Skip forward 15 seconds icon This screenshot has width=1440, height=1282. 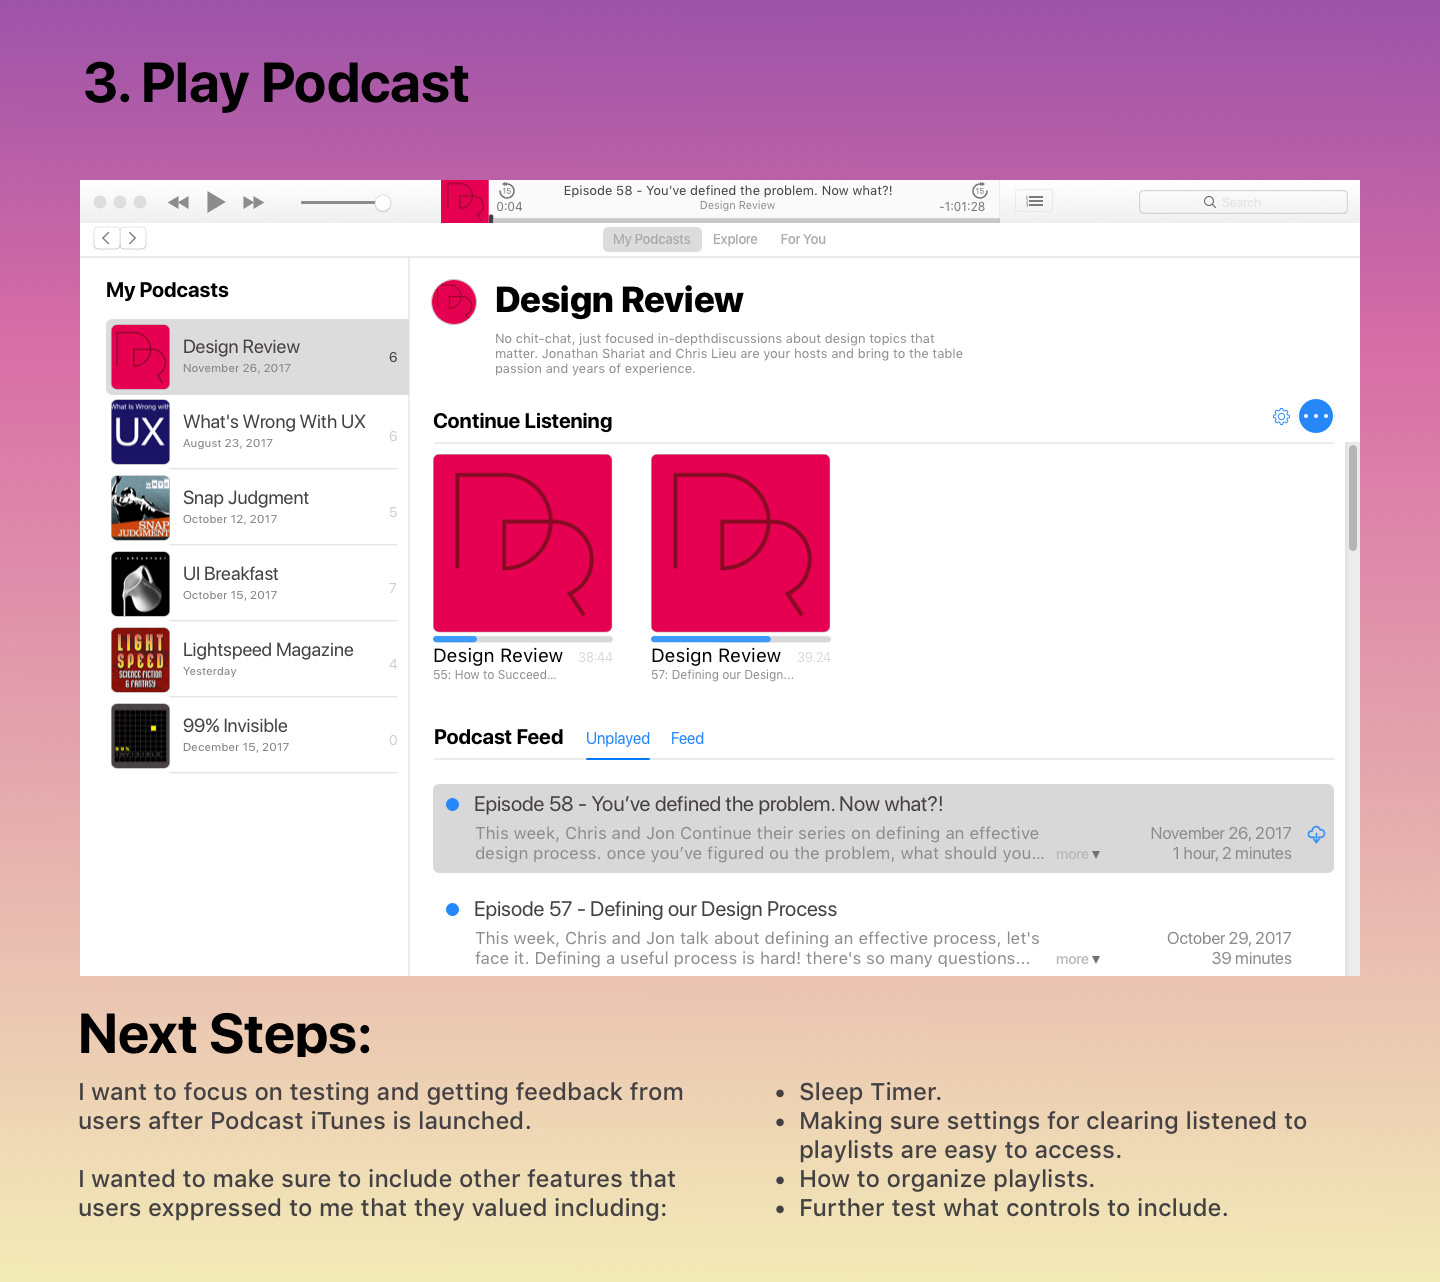[x=979, y=190]
